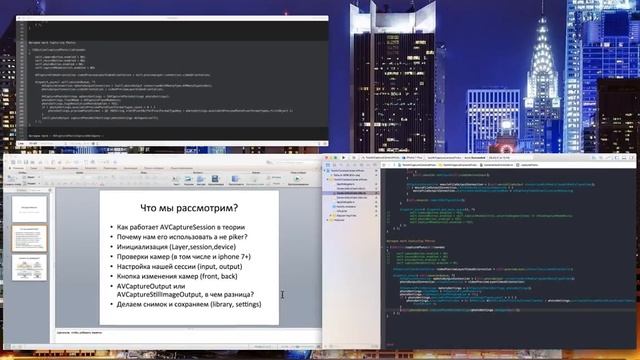Run the project with Xcode's play button
Viewport: 640px width, 360px height.
[x=343, y=158]
